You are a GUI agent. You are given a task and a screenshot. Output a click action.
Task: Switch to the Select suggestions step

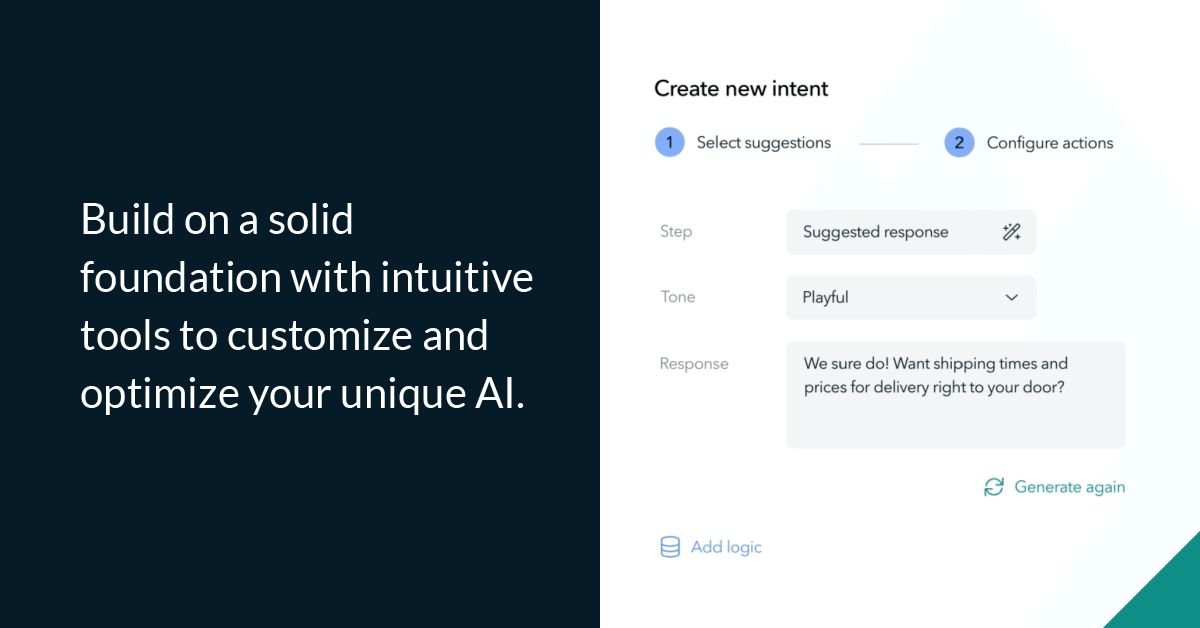763,142
